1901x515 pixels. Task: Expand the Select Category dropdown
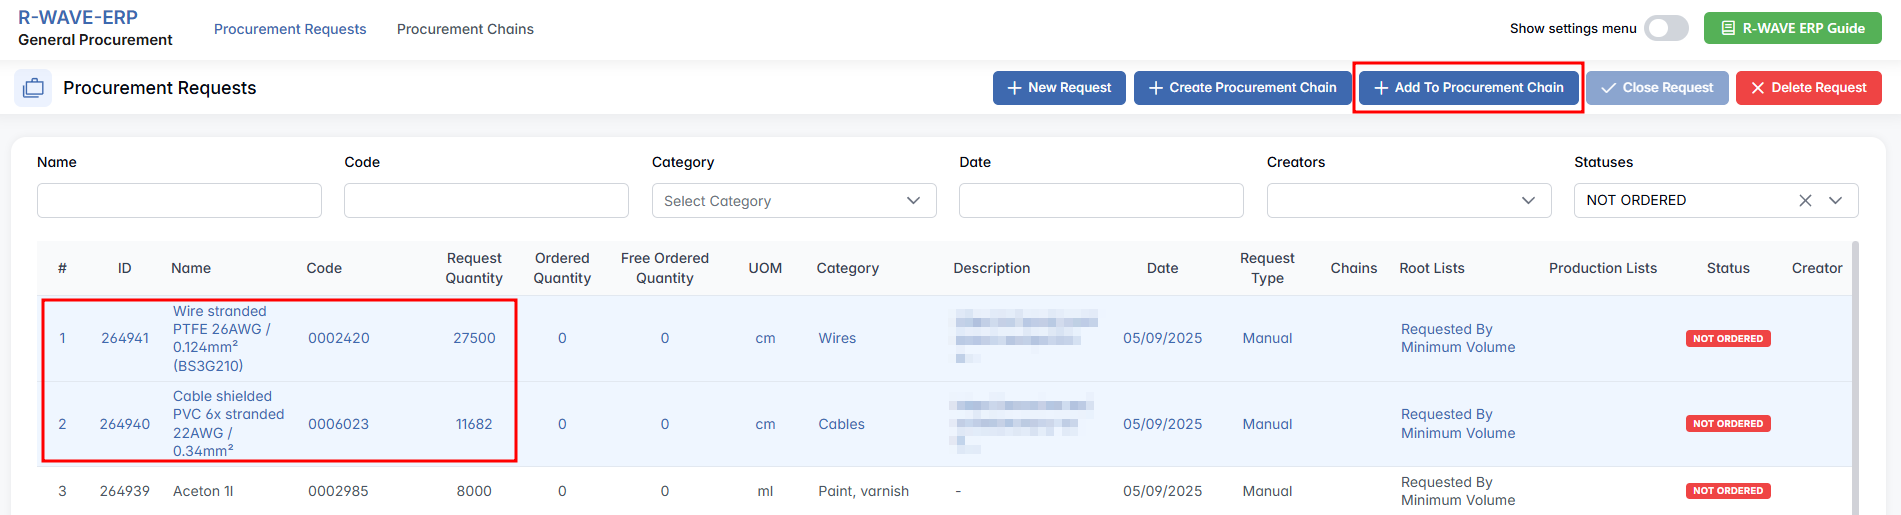[793, 200]
